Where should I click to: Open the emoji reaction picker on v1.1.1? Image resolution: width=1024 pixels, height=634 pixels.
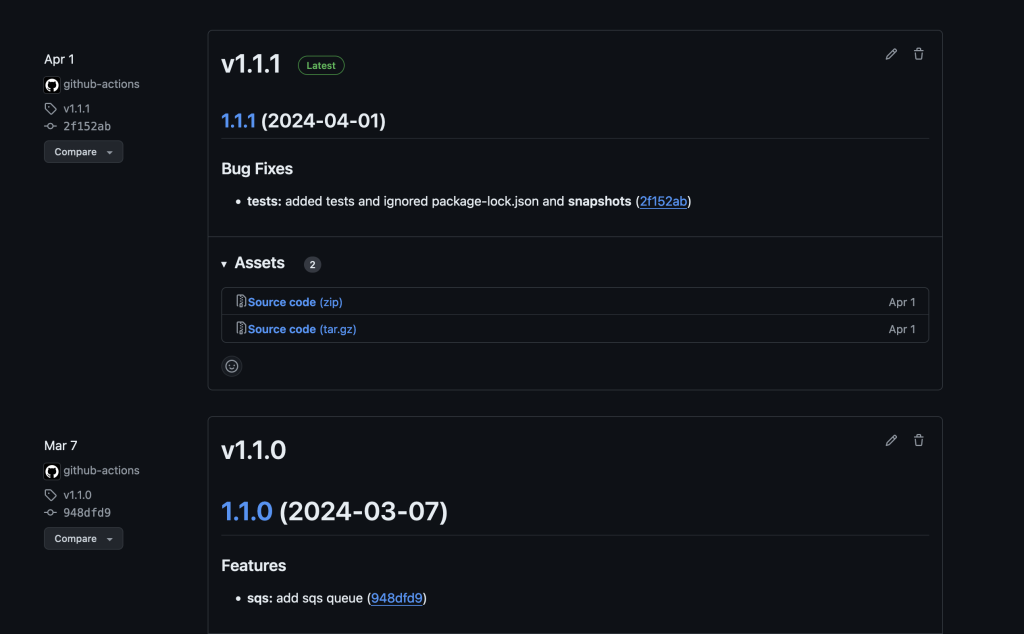pyautogui.click(x=231, y=366)
